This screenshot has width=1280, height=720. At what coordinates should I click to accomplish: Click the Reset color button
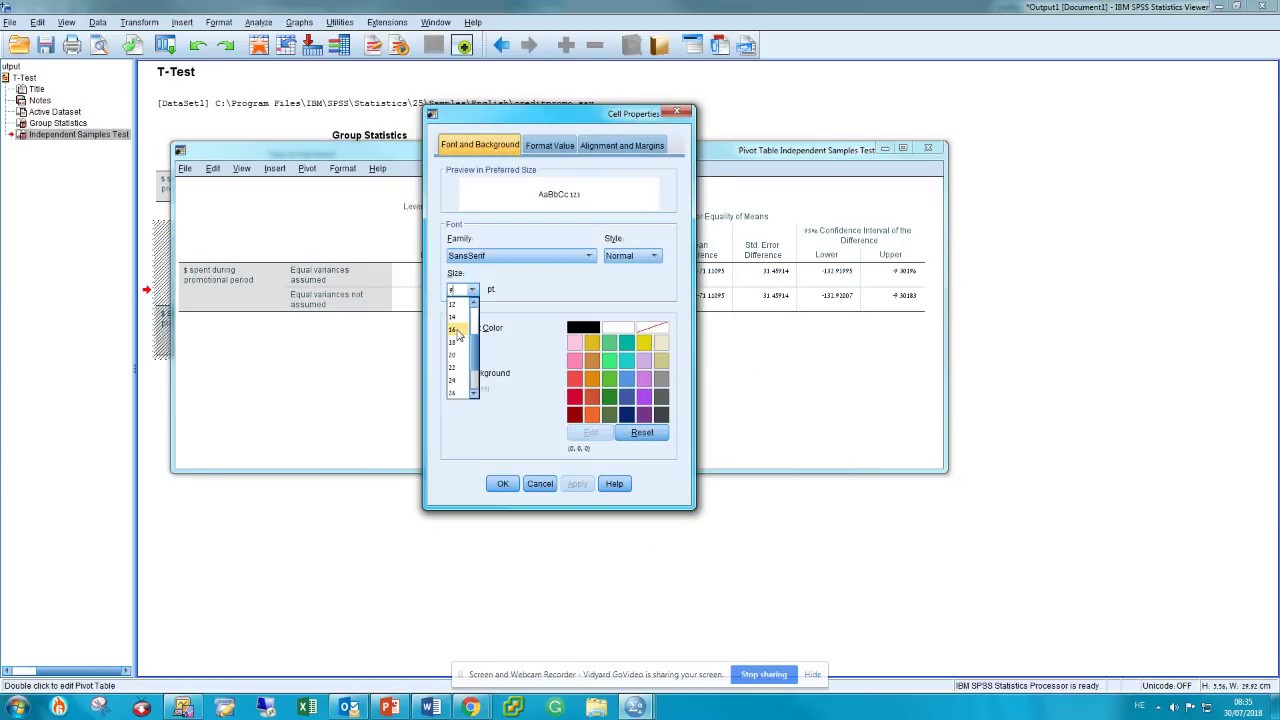click(x=642, y=433)
